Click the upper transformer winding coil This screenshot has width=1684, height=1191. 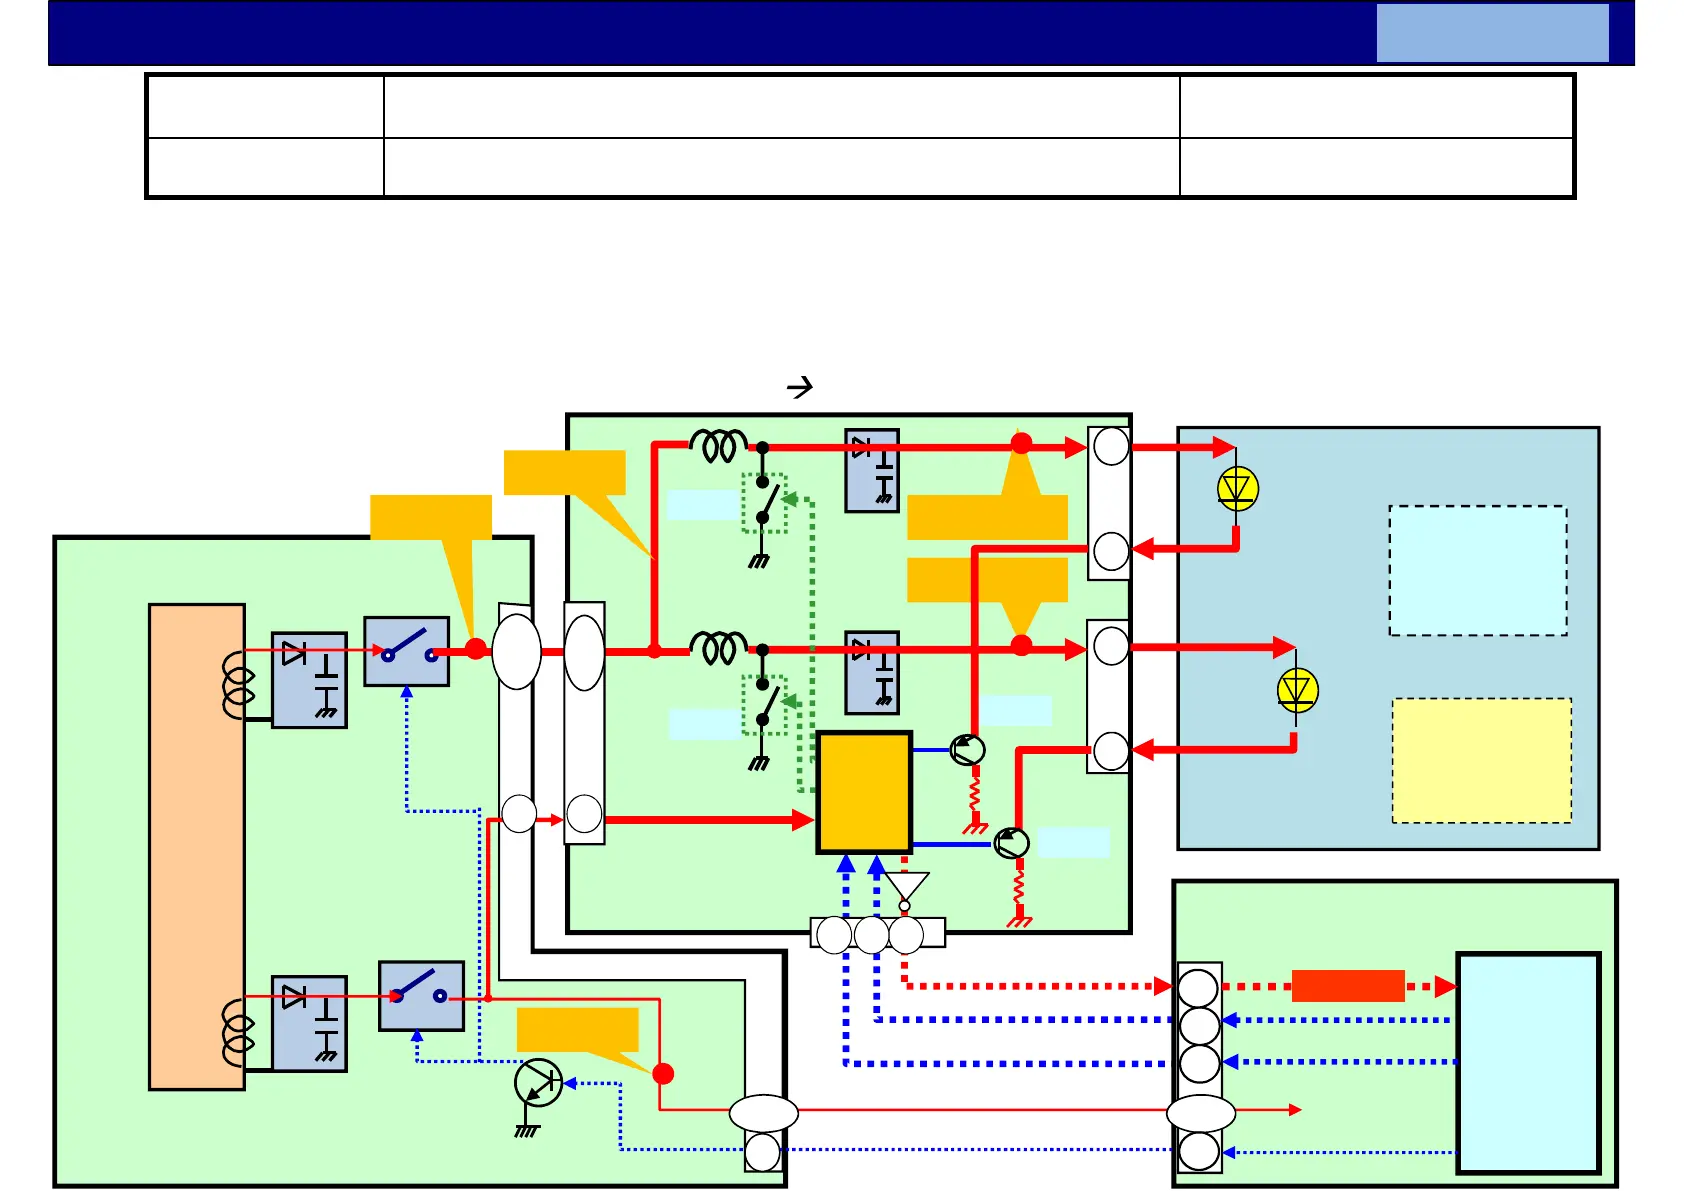pyautogui.click(x=238, y=685)
